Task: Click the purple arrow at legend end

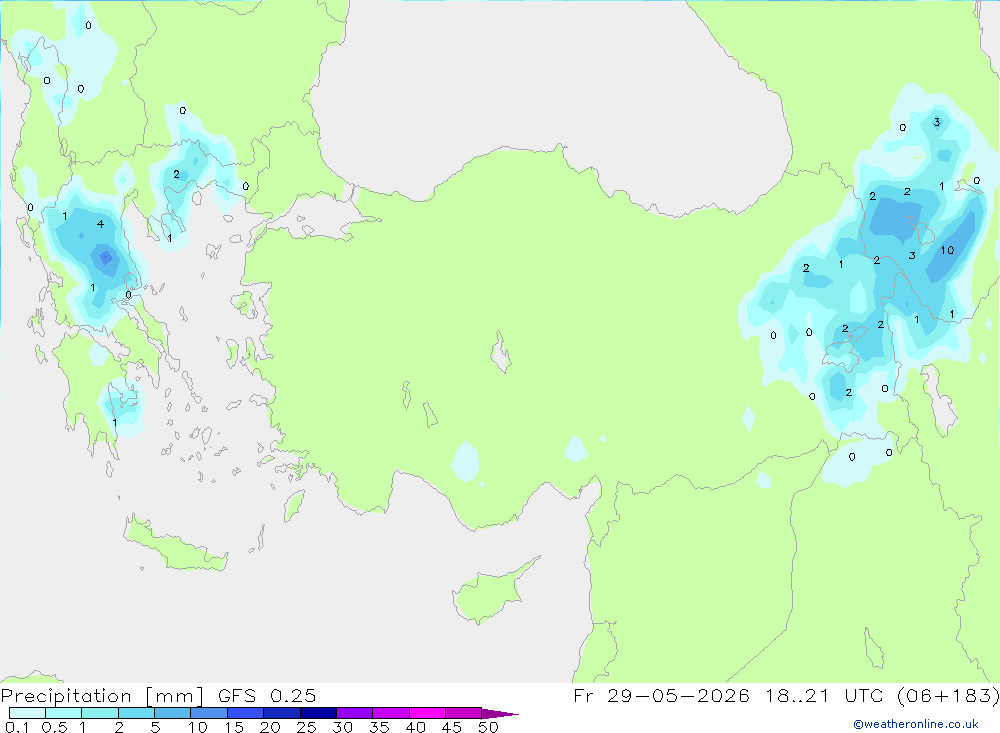Action: tap(500, 713)
